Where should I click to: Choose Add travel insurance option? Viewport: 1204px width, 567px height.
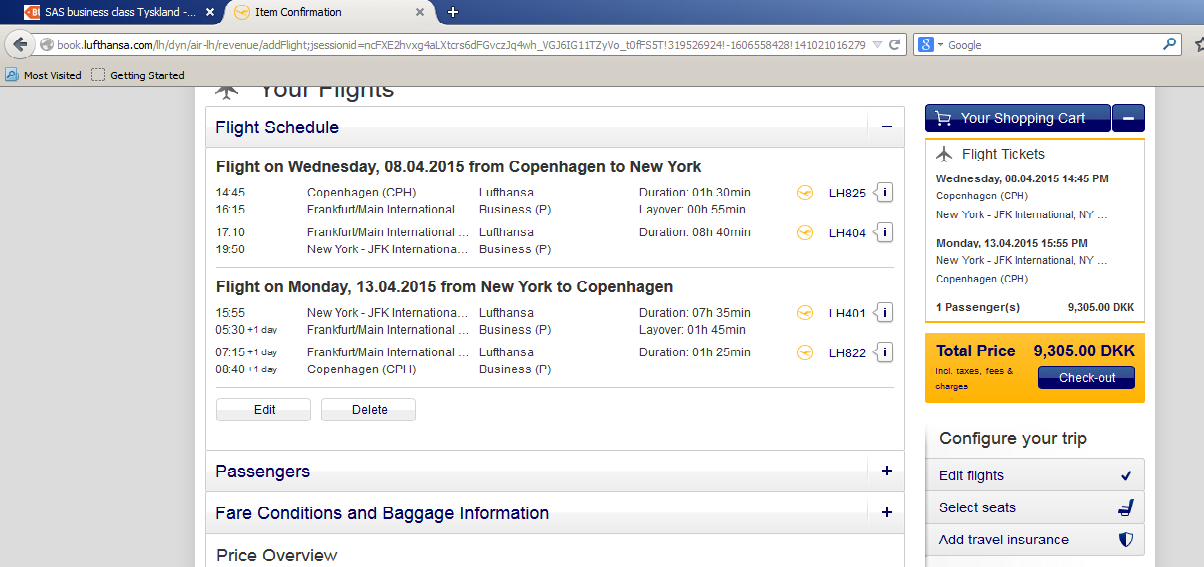tap(1035, 539)
